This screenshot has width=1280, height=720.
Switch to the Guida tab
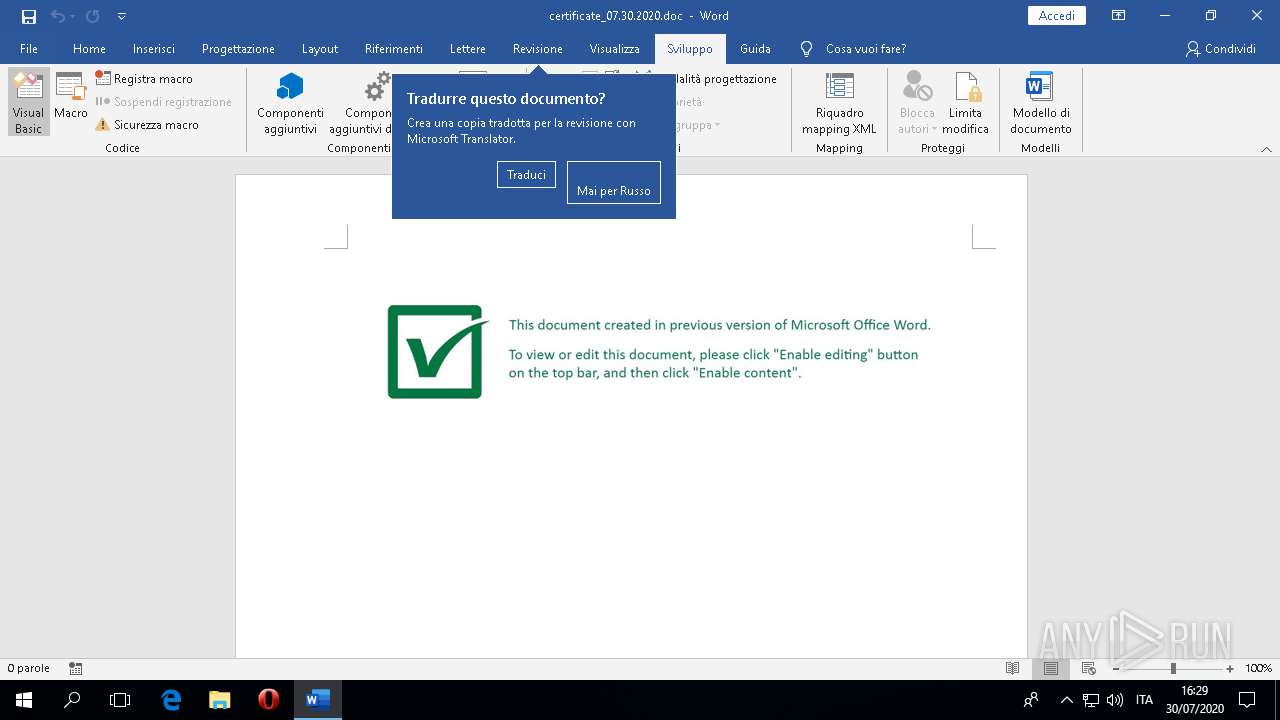[755, 49]
